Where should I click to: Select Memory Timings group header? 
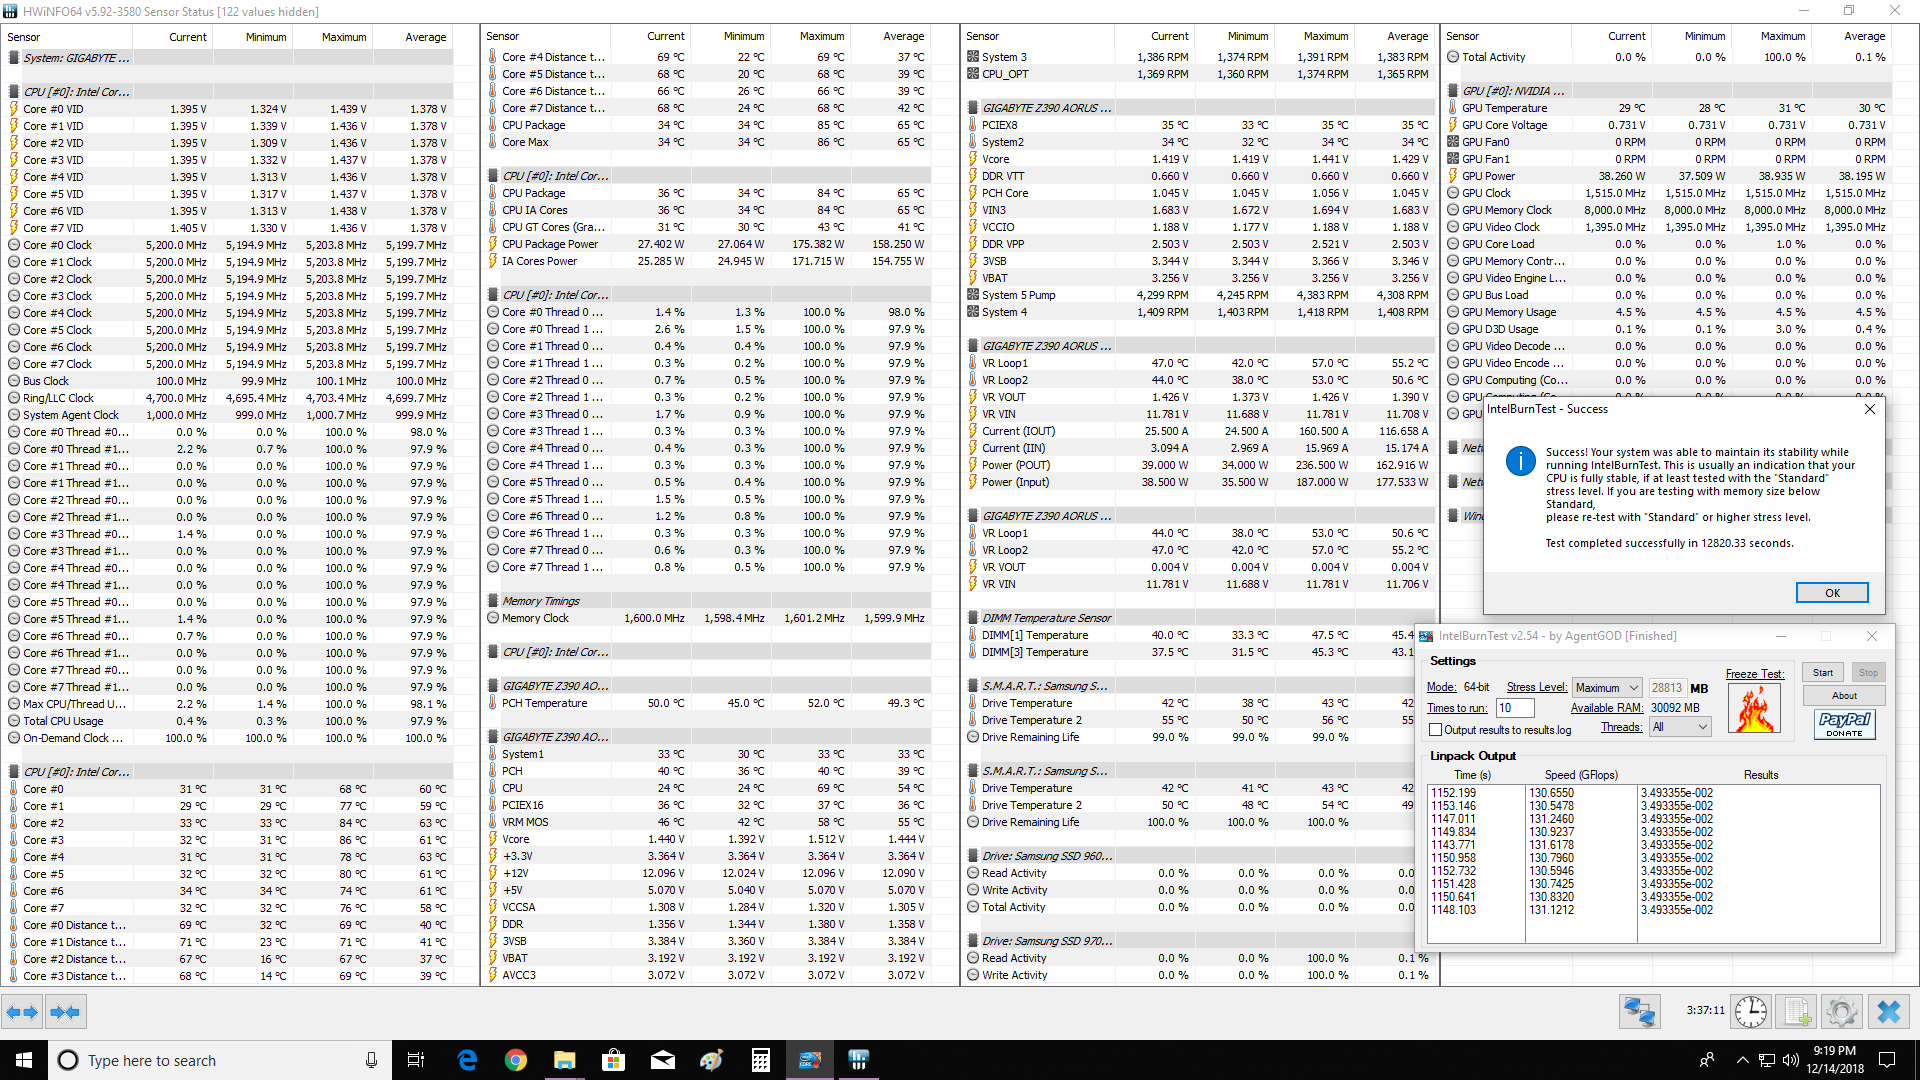point(707,601)
